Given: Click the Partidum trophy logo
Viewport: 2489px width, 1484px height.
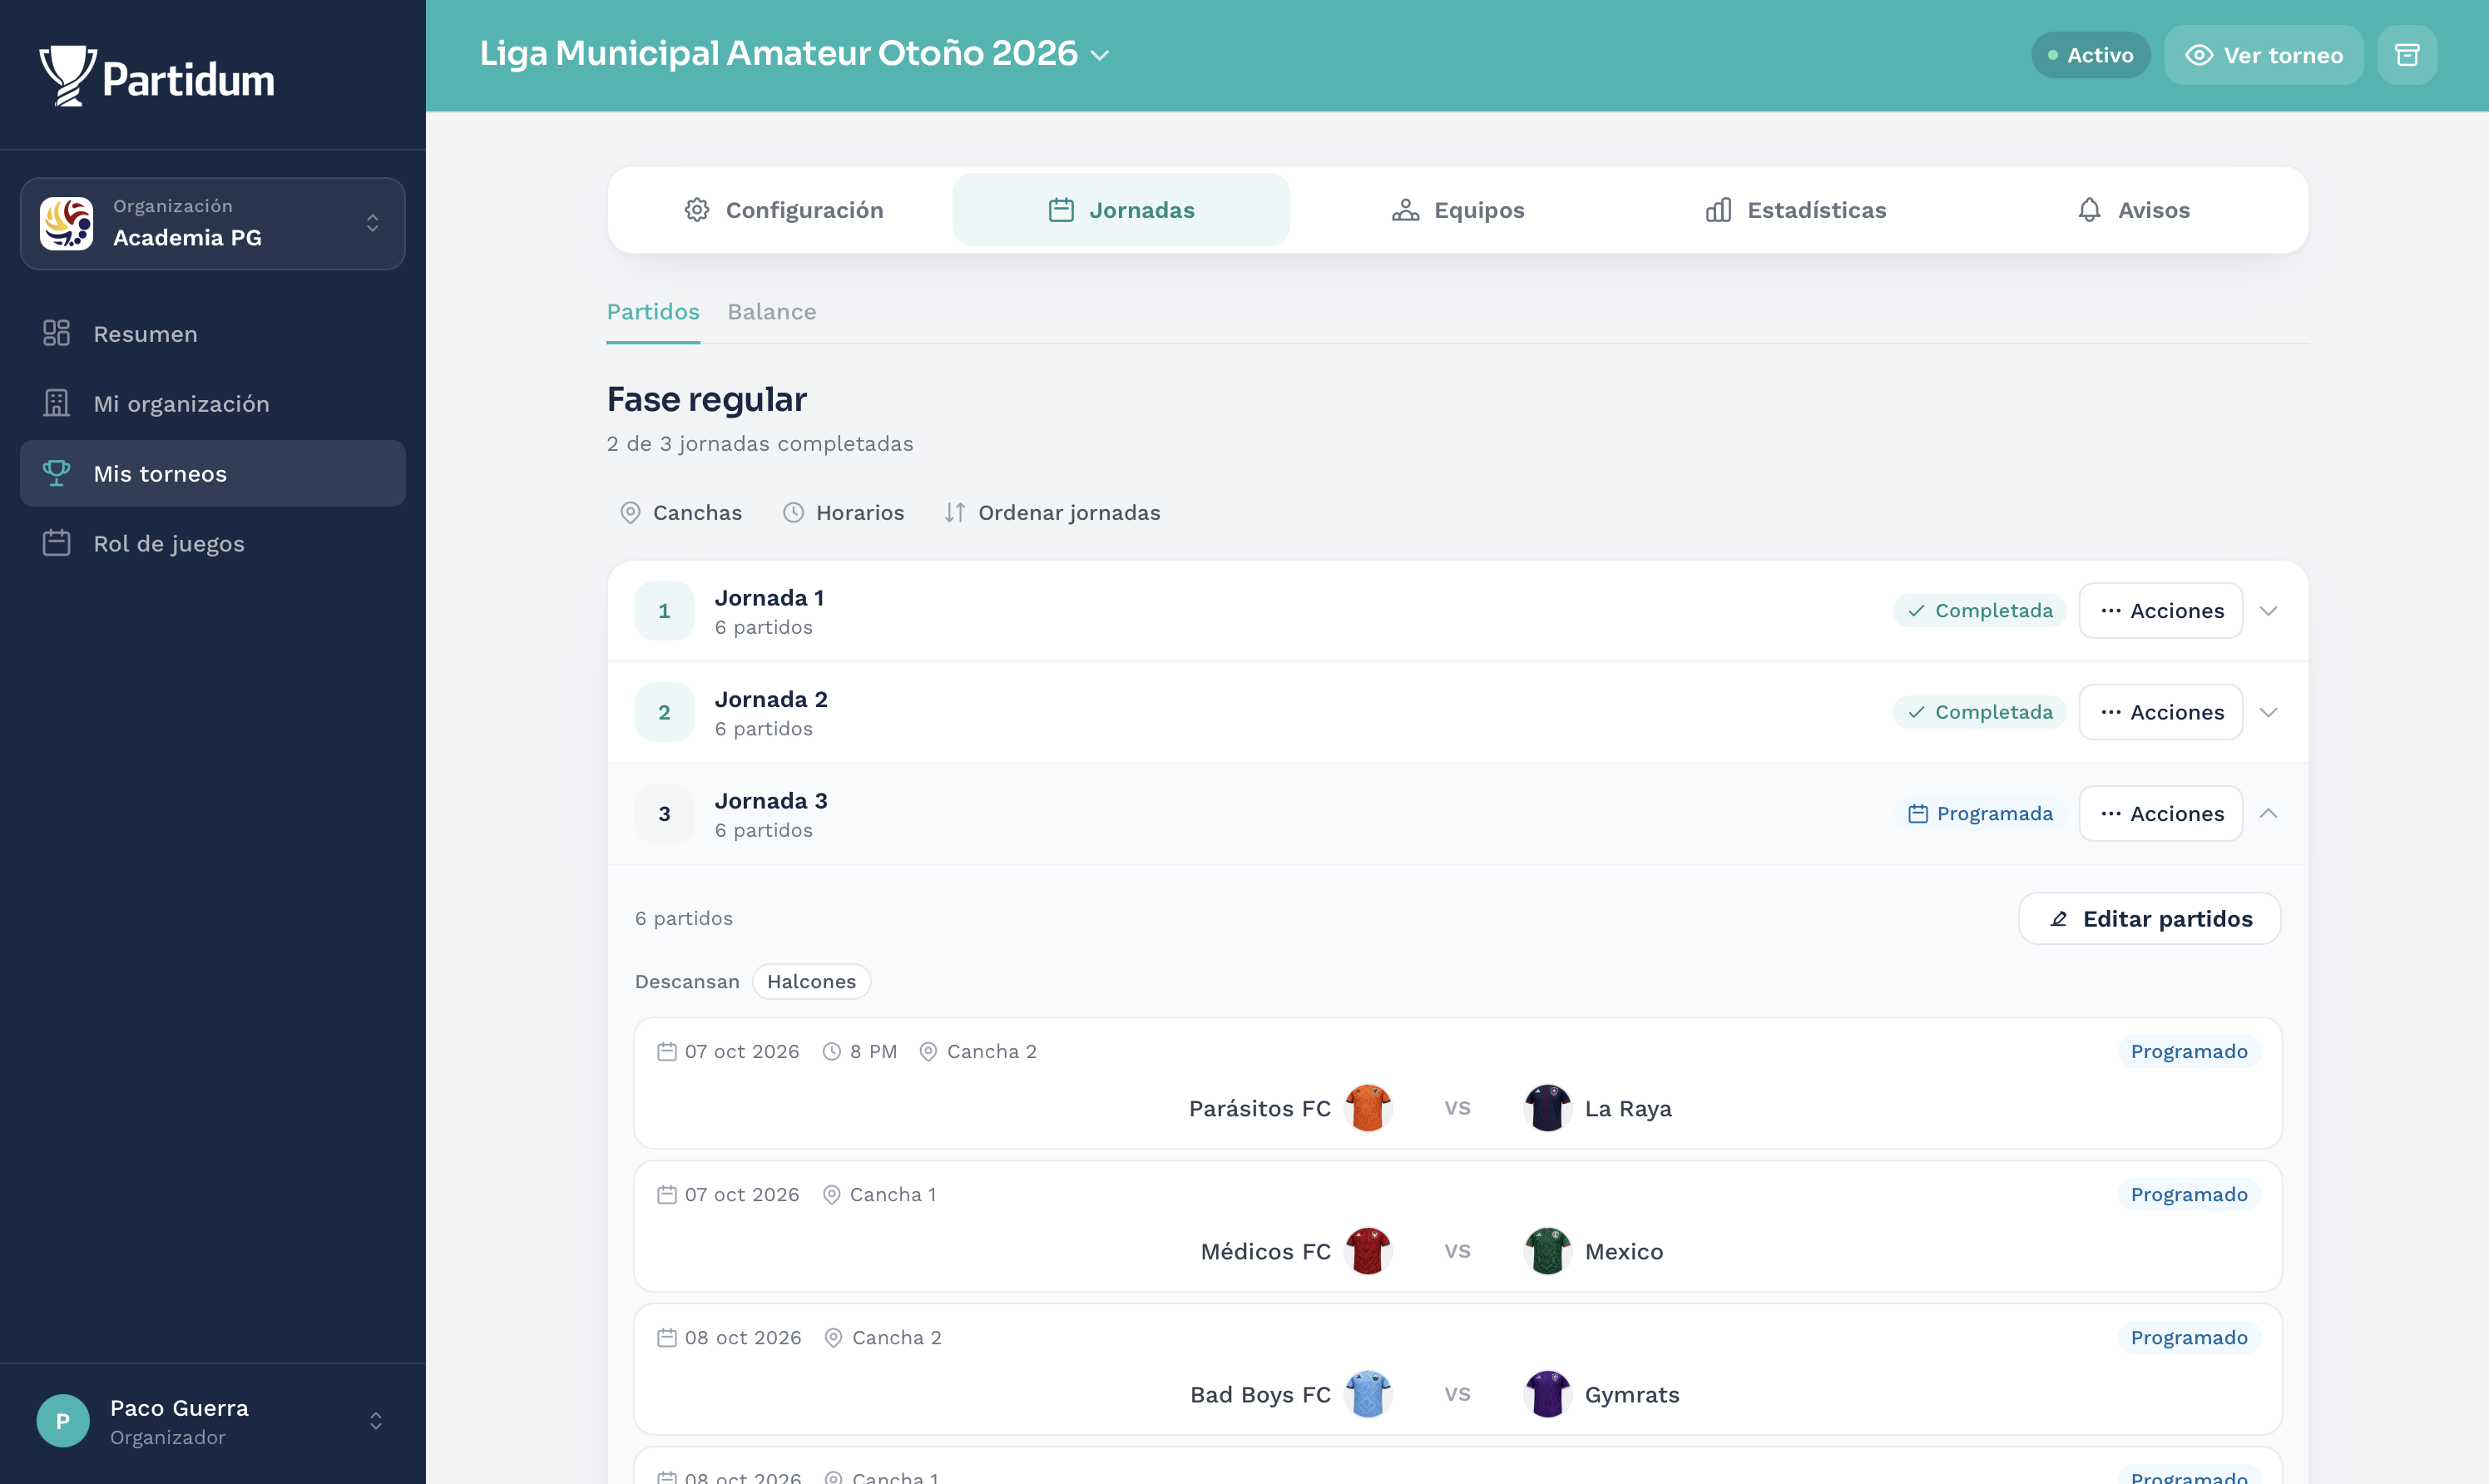Looking at the screenshot, I should [67, 76].
